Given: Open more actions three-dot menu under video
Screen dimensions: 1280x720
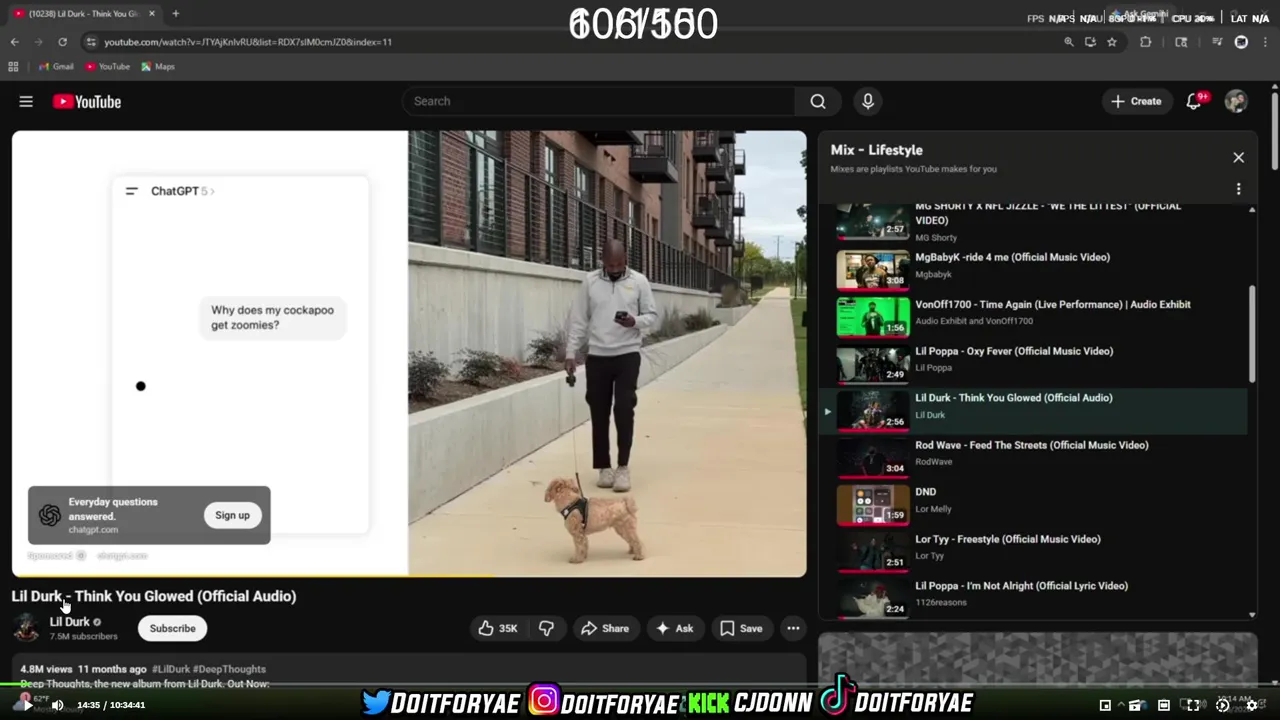Looking at the screenshot, I should pos(793,628).
